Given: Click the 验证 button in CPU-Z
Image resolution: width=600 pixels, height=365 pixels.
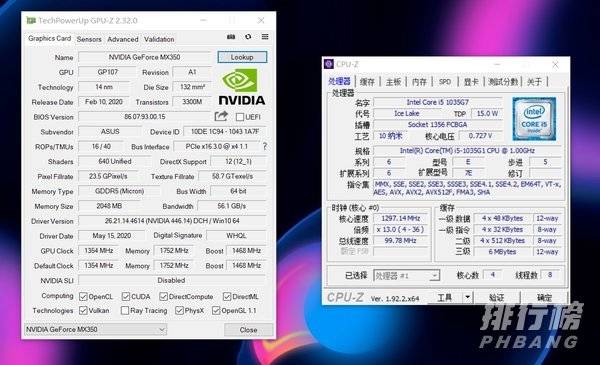Looking at the screenshot, I should coord(496,297).
